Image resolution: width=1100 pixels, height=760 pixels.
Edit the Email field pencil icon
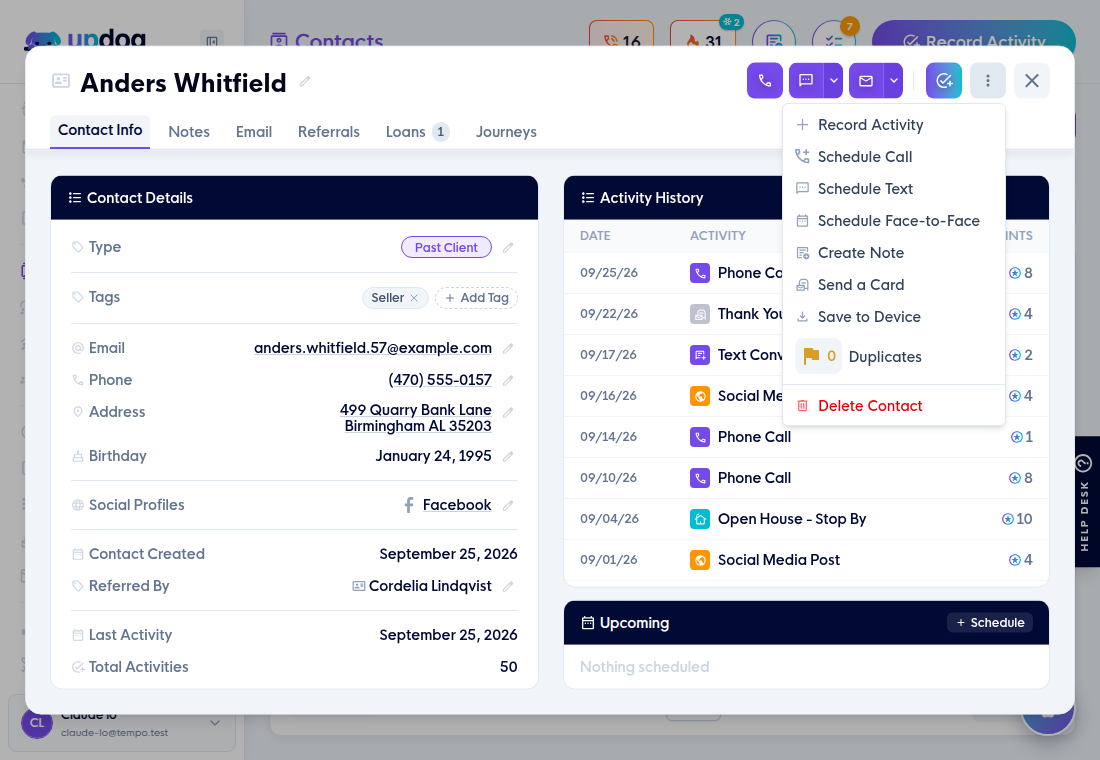pos(508,348)
